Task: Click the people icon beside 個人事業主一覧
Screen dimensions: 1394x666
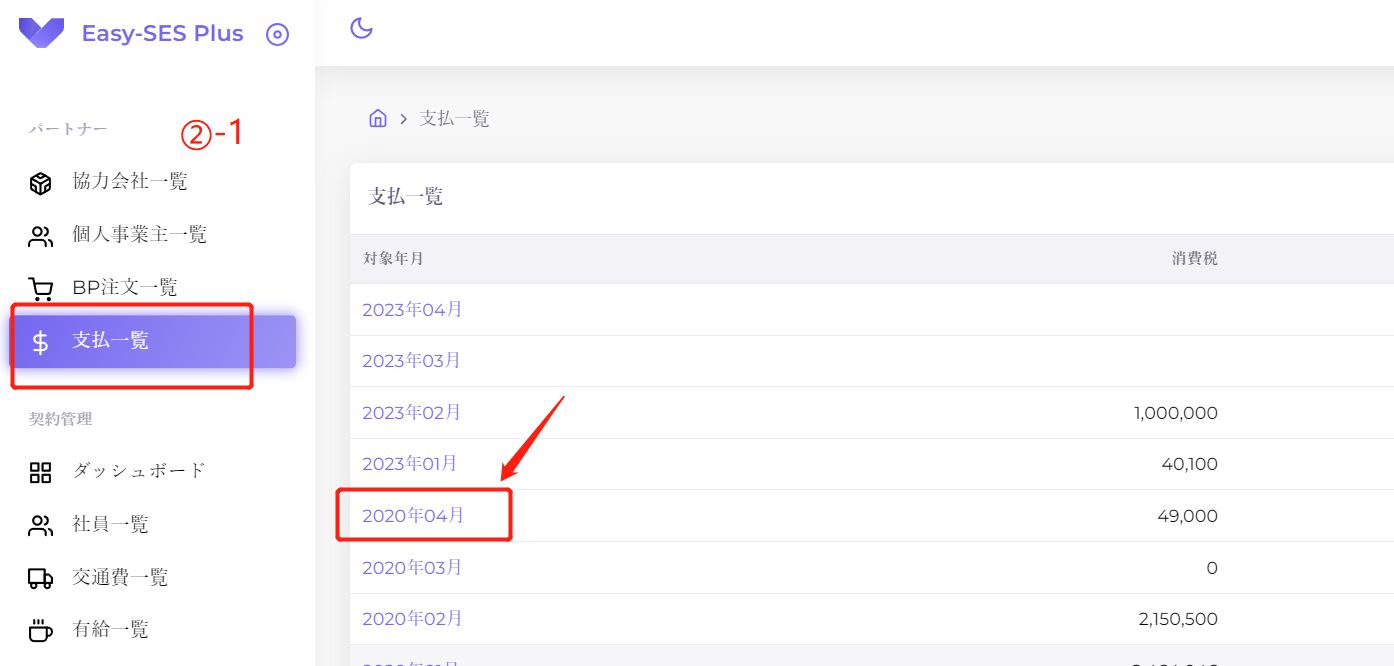Action: [40, 236]
